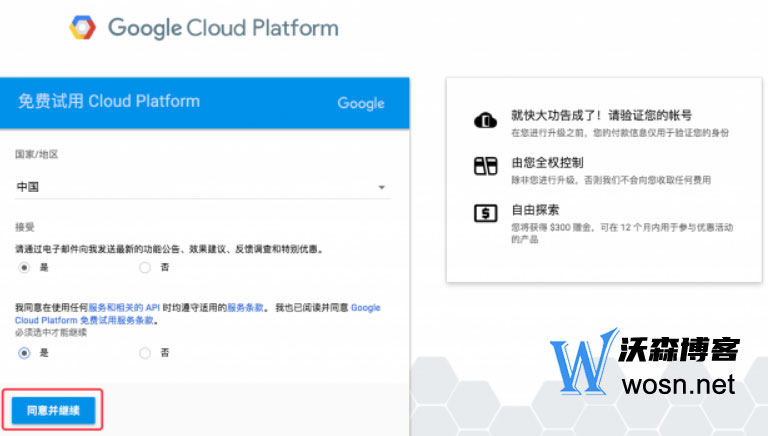The image size is (768, 436).
Task: Click the 就快大功告成了！请验证您的帐号 heading
Action: click(x=601, y=116)
